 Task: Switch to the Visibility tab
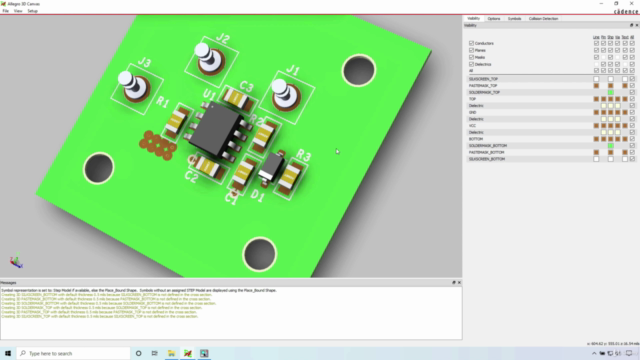point(473,19)
